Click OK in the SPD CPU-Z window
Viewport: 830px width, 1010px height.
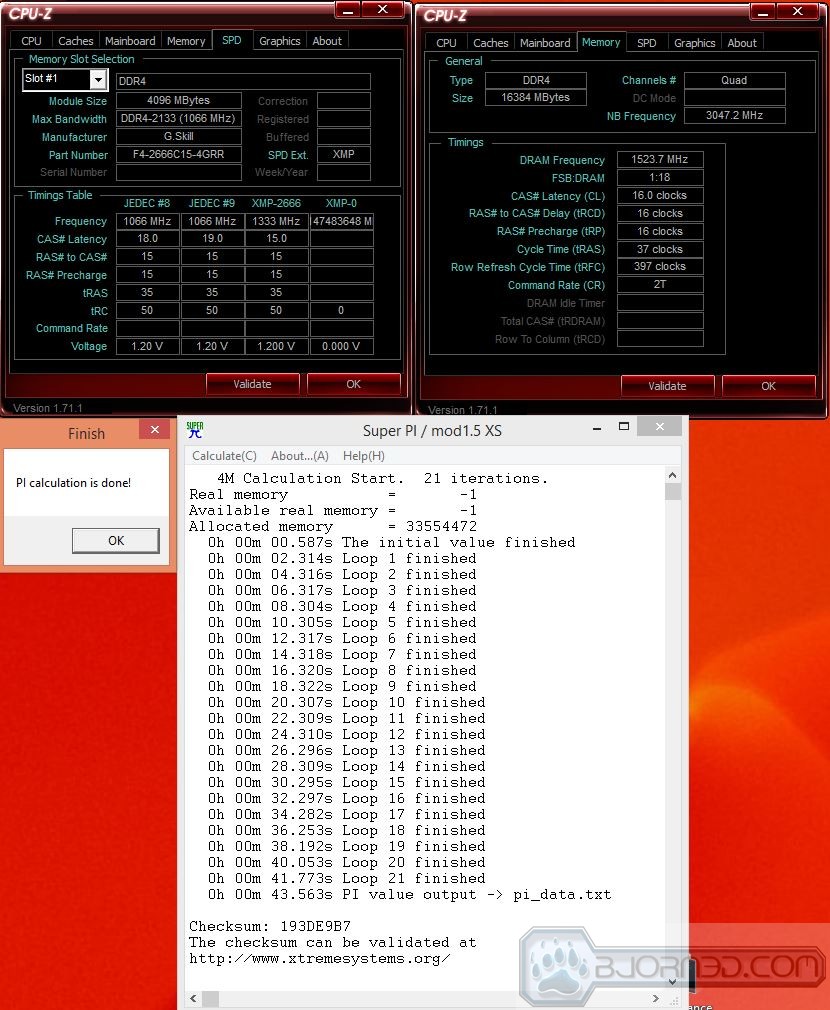(354, 384)
